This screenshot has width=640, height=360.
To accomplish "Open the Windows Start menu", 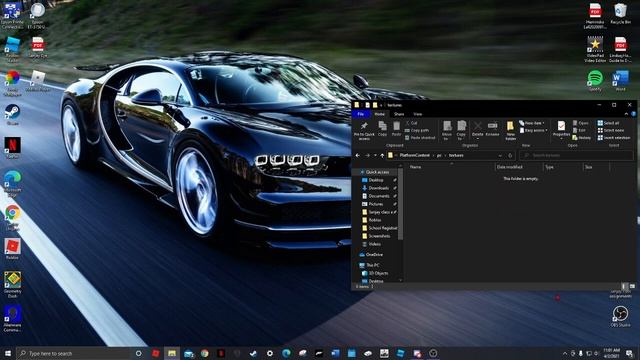I will pyautogui.click(x=8, y=353).
